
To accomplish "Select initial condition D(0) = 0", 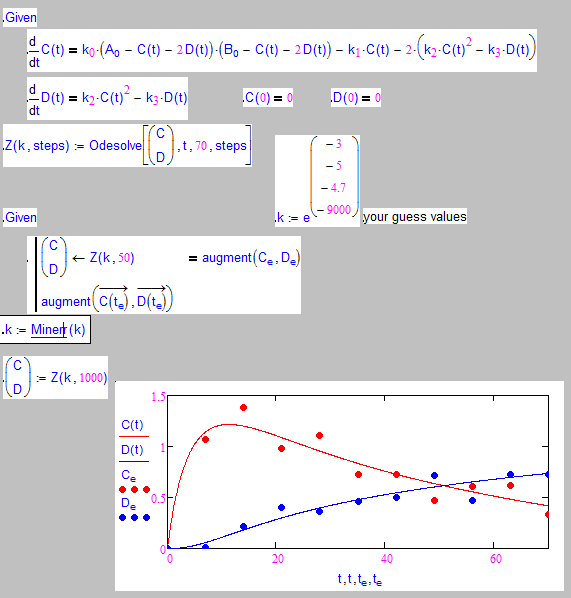I will point(355,98).
